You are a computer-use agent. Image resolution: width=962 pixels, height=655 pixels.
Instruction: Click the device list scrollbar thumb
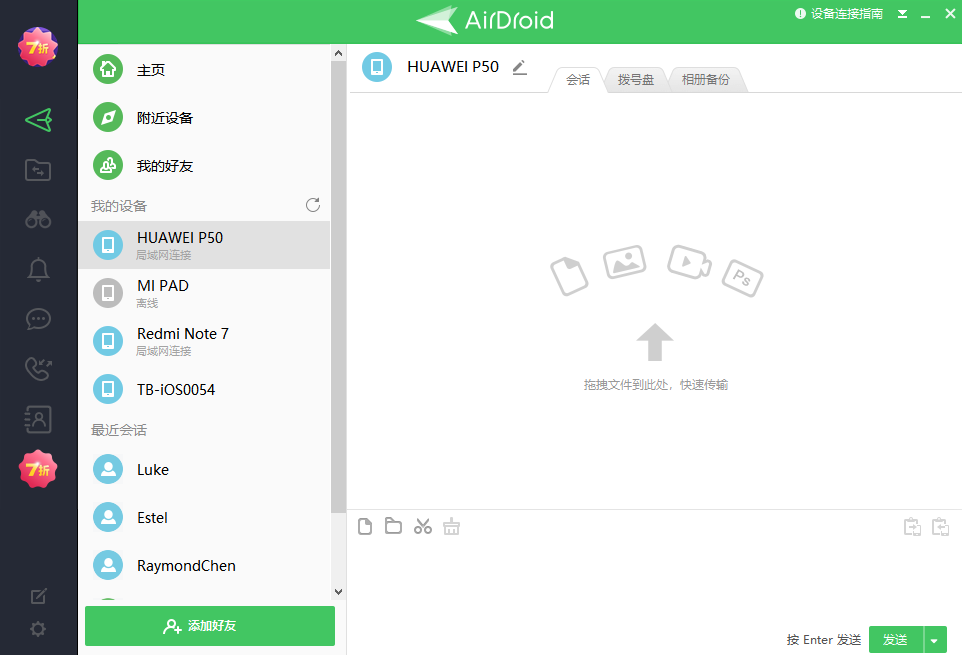pyautogui.click(x=338, y=287)
